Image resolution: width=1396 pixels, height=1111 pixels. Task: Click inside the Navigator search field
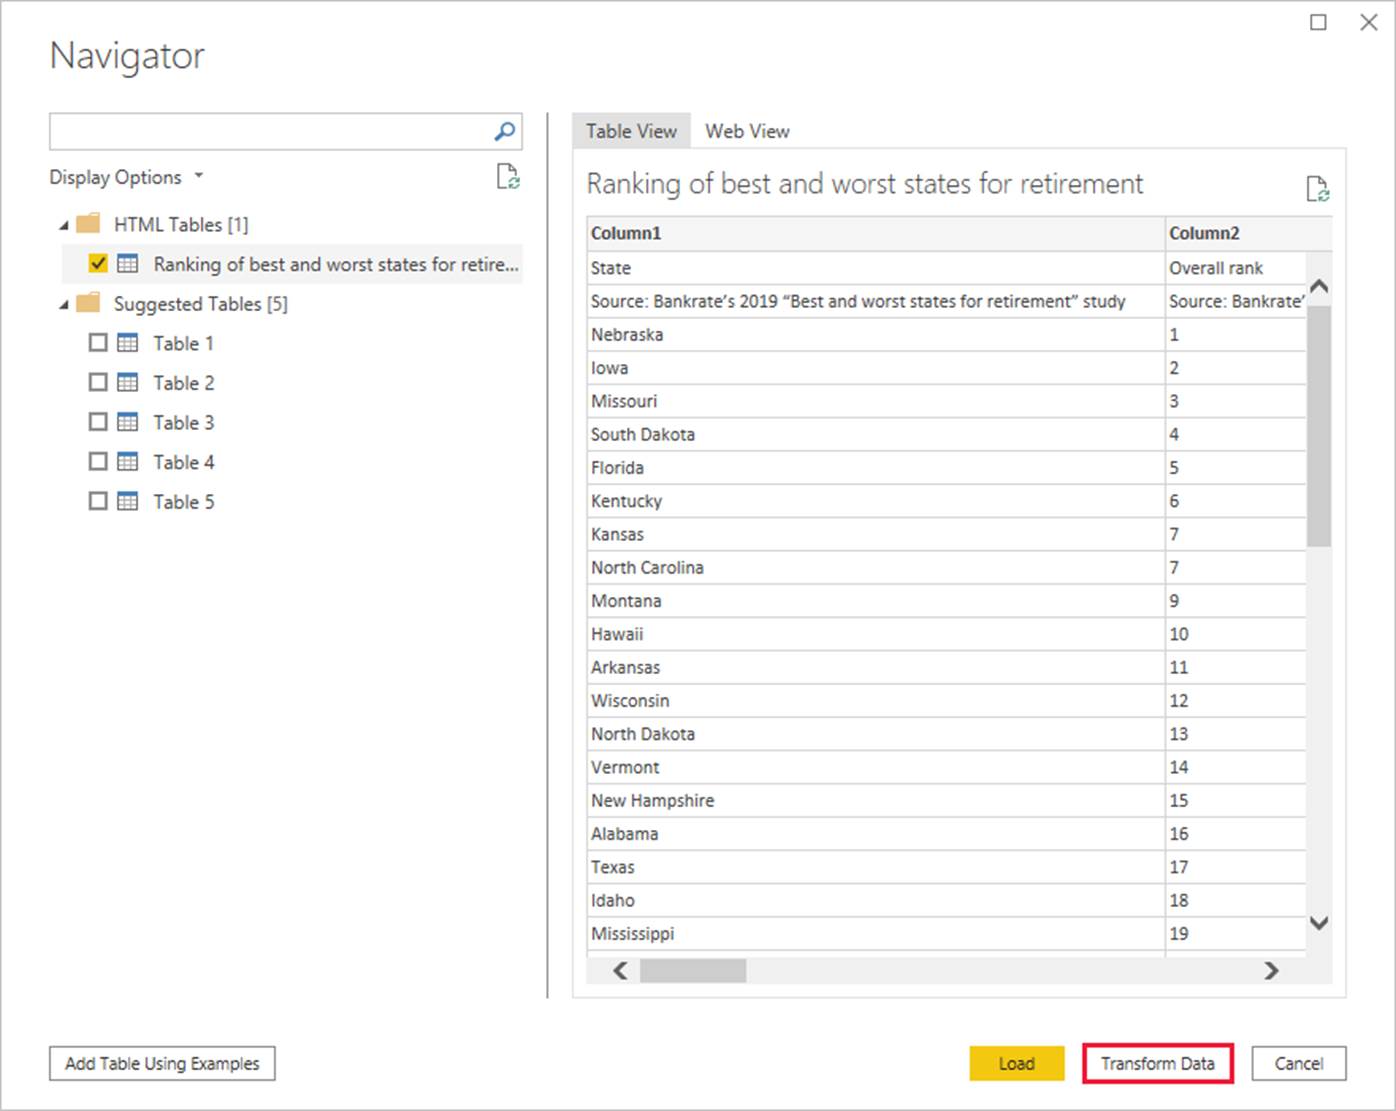(268, 131)
